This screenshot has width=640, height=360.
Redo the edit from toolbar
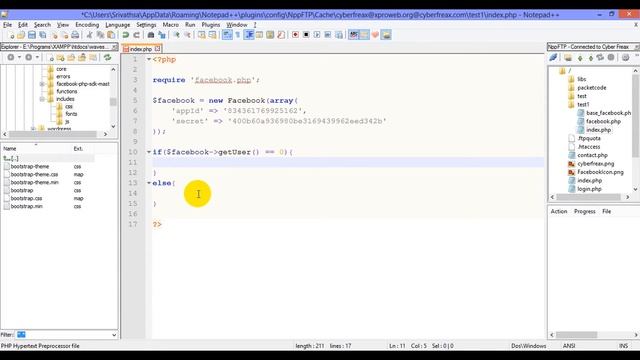[136, 35]
